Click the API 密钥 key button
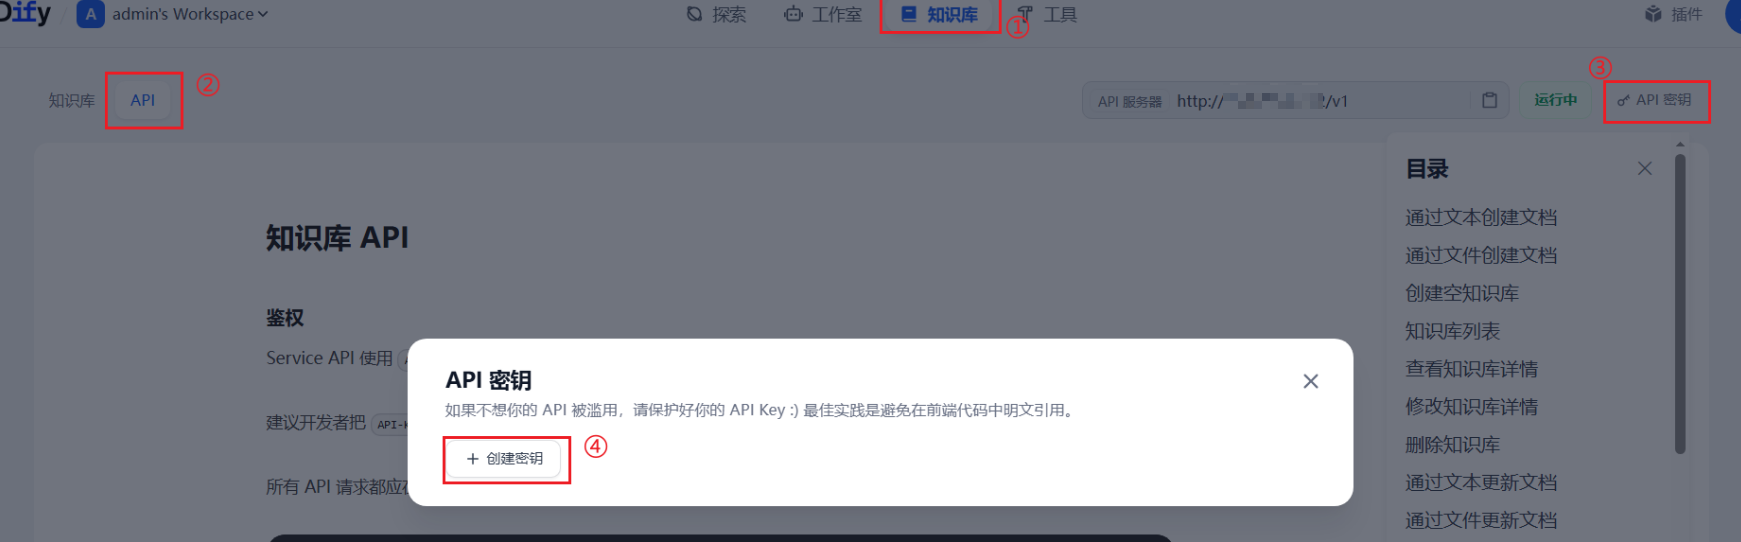1741x542 pixels. (x=1655, y=100)
